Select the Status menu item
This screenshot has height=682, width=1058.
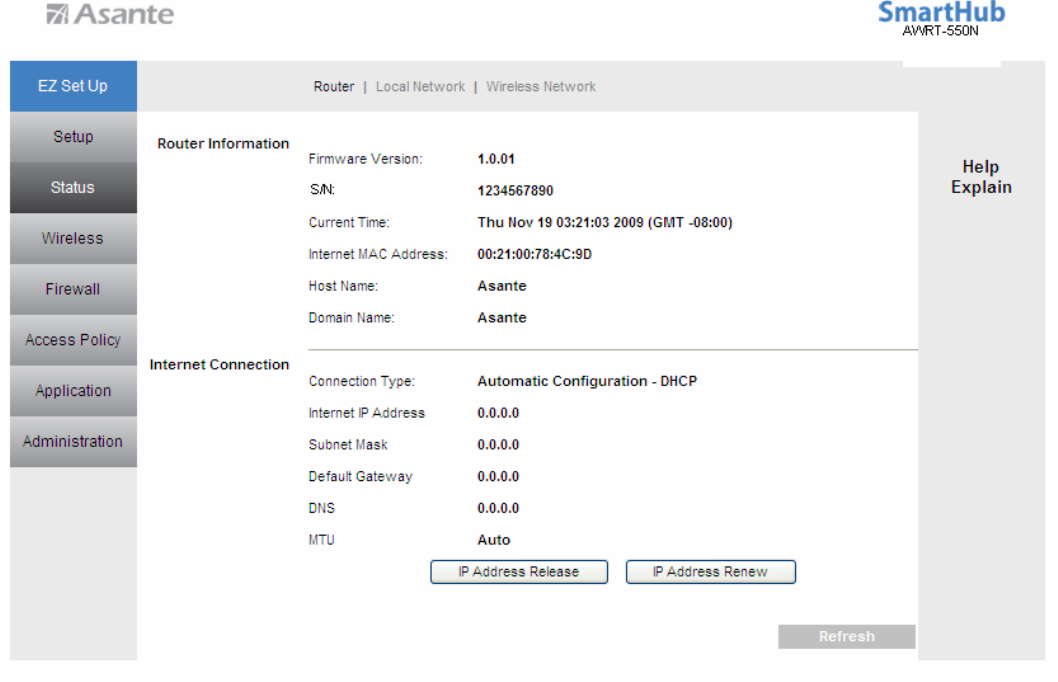73,188
